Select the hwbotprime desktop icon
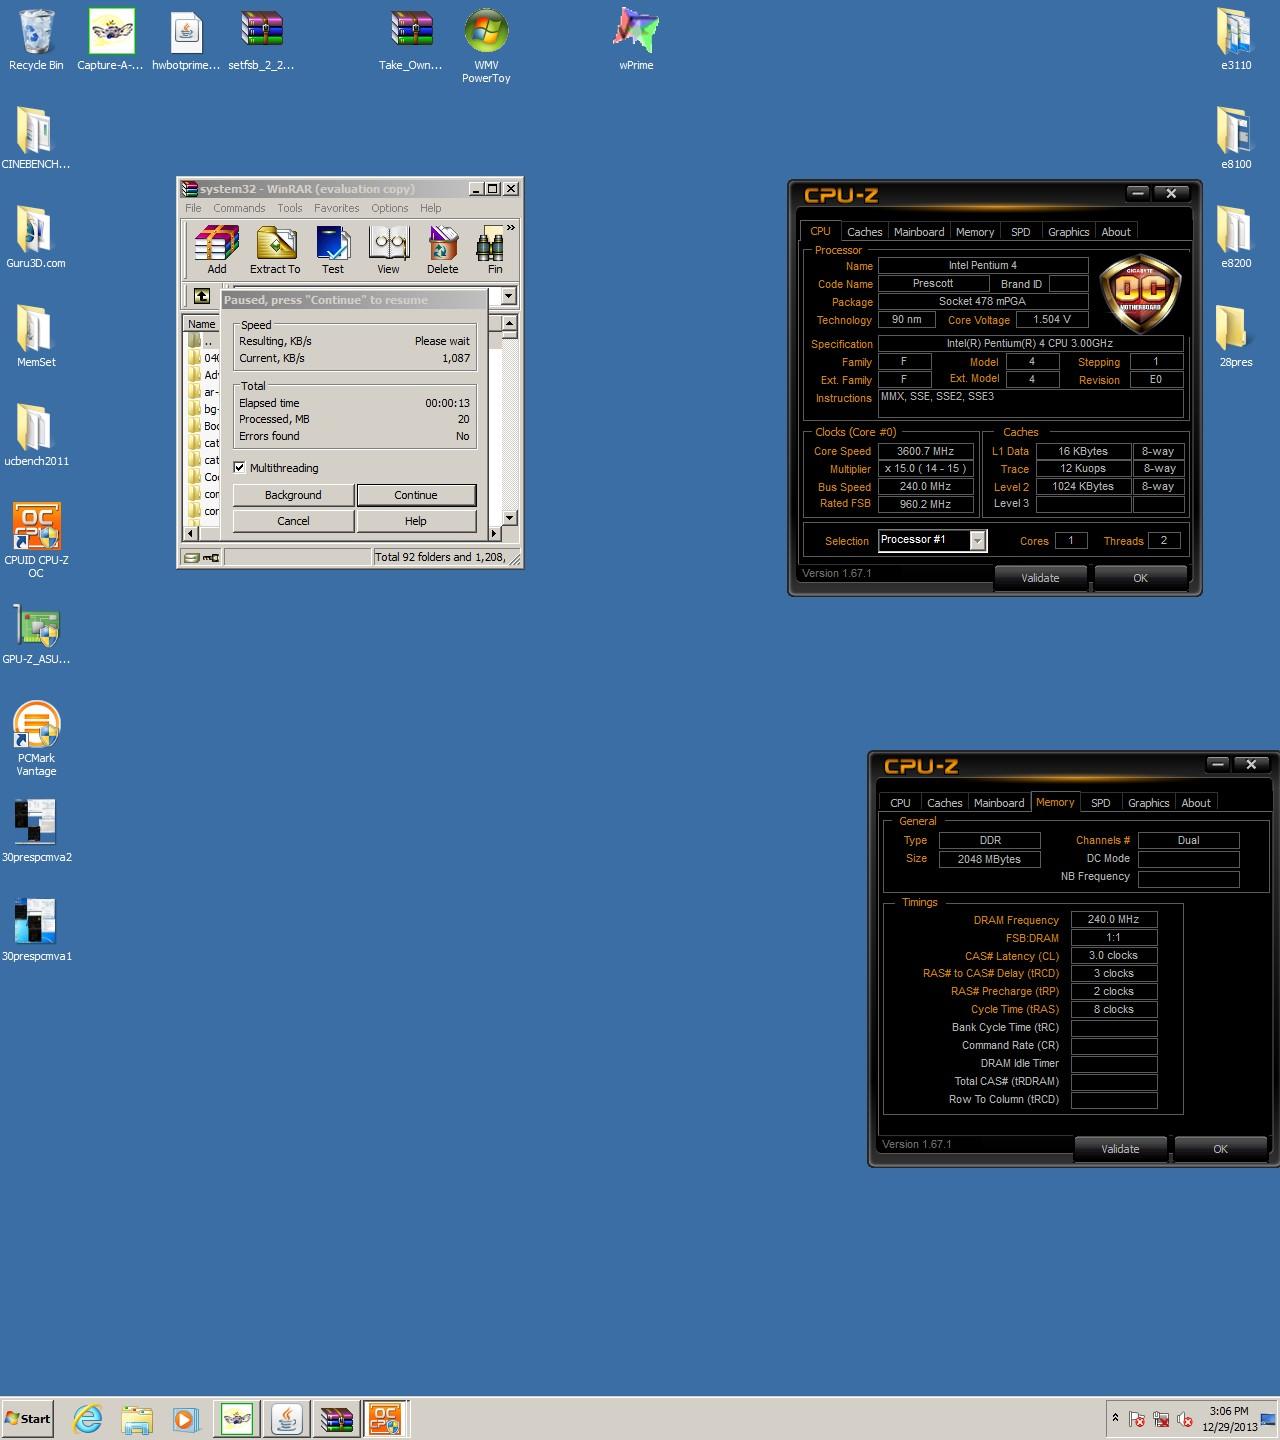The width and height of the screenshot is (1280, 1440). pyautogui.click(x=186, y=40)
